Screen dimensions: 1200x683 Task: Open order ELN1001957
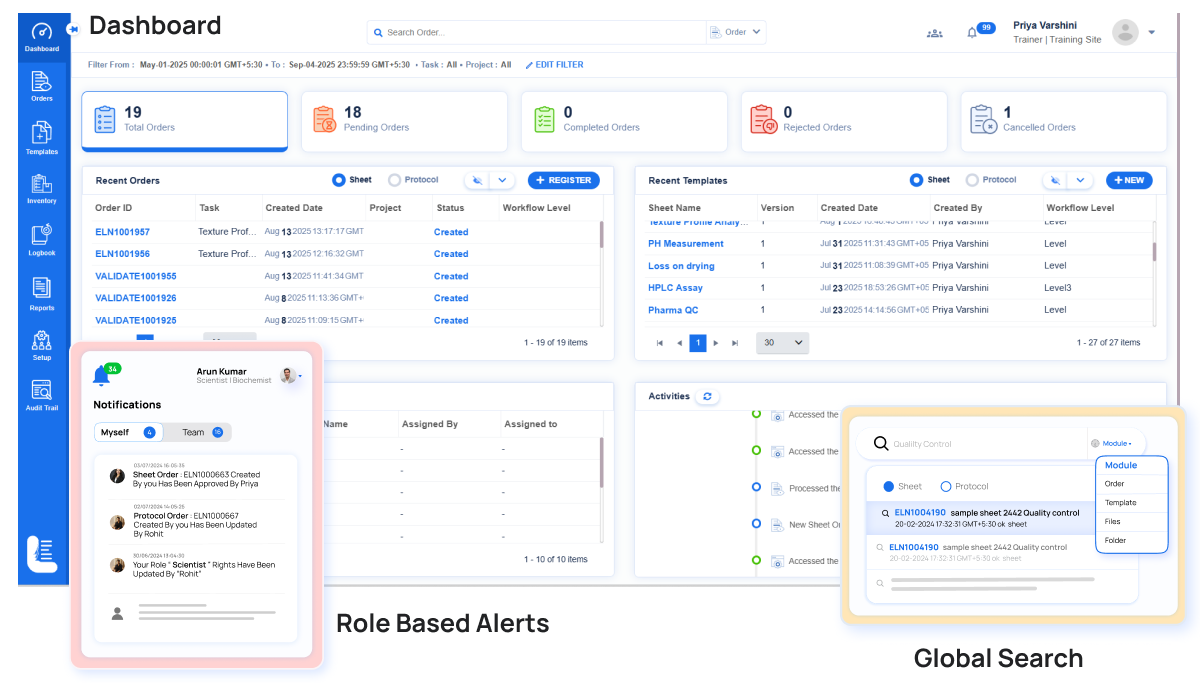pos(122,232)
